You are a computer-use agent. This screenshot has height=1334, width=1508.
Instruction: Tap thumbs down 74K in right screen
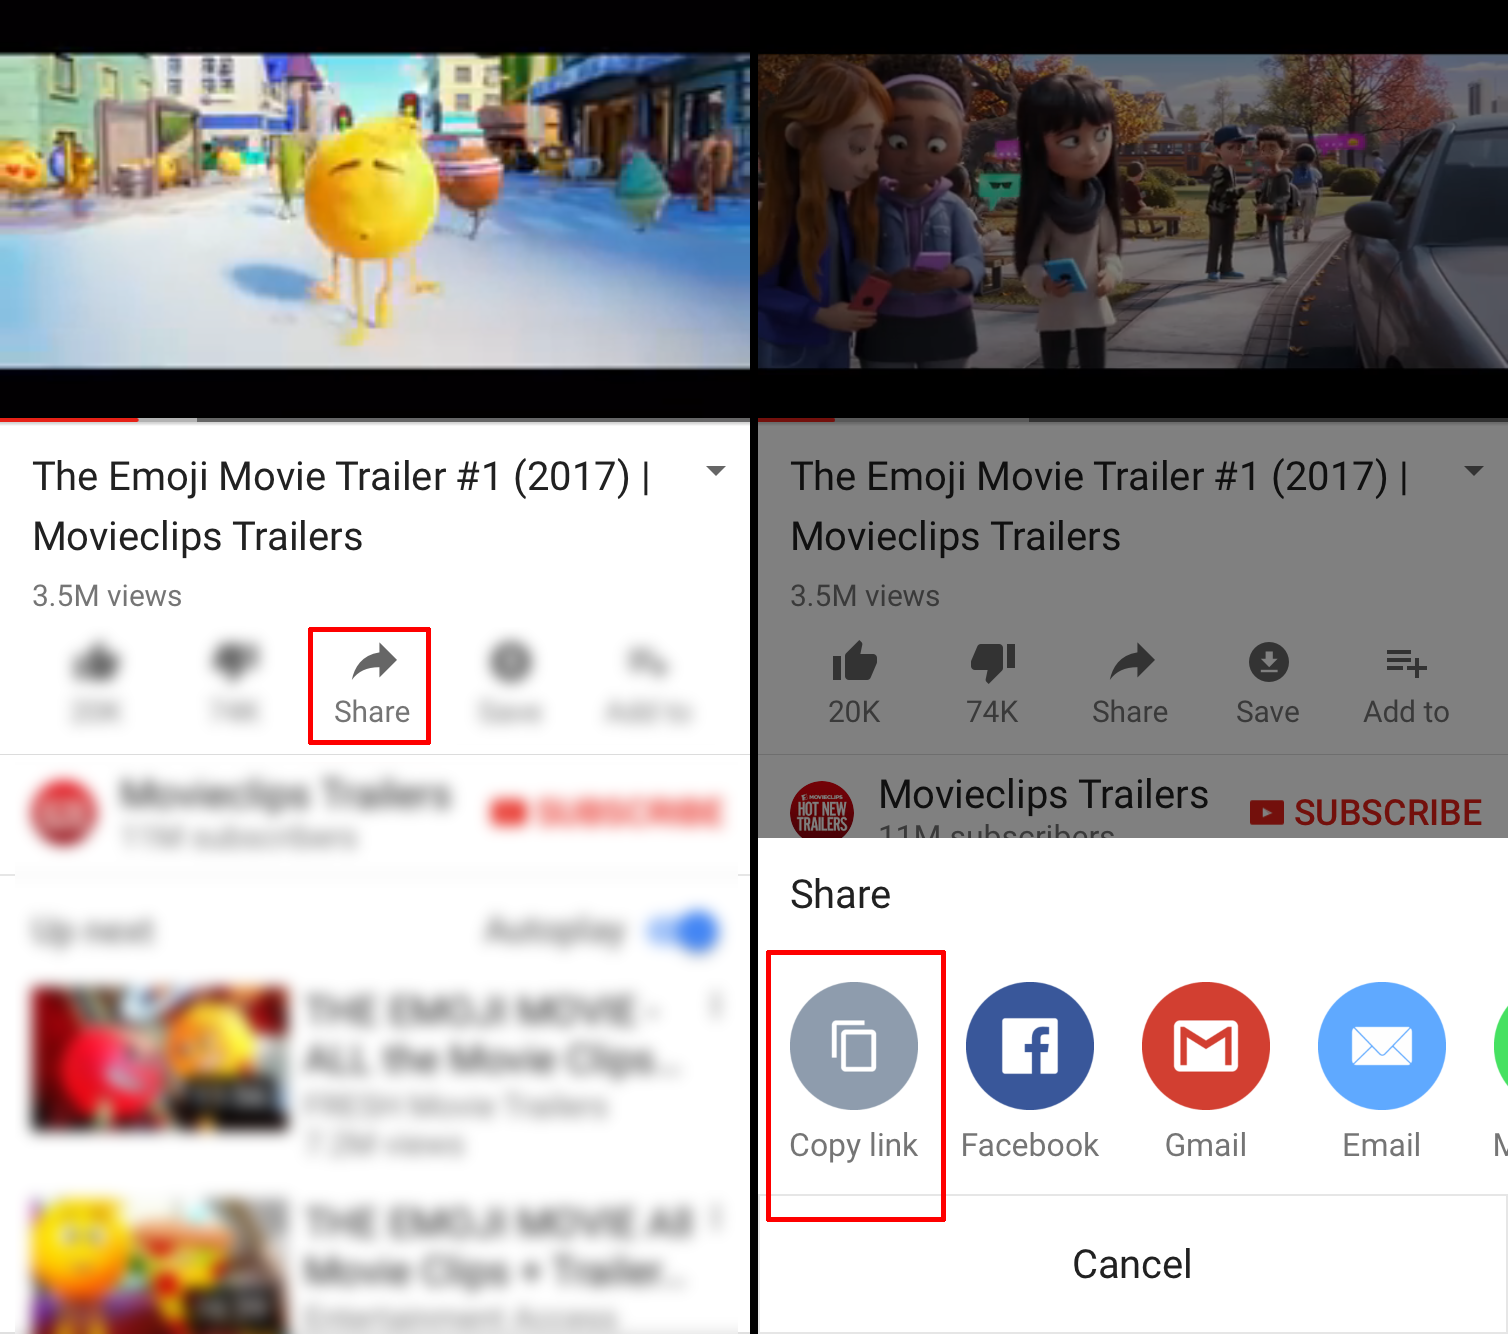pyautogui.click(x=992, y=686)
